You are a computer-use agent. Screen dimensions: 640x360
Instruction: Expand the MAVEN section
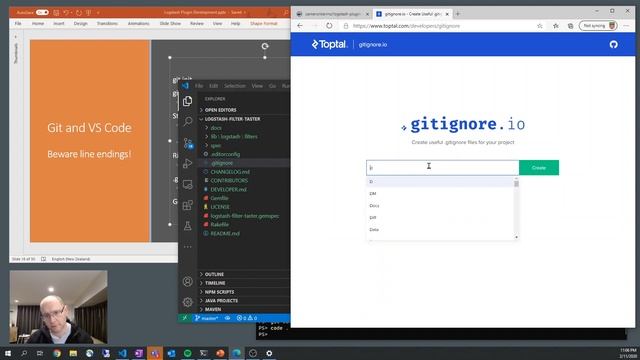point(213,309)
